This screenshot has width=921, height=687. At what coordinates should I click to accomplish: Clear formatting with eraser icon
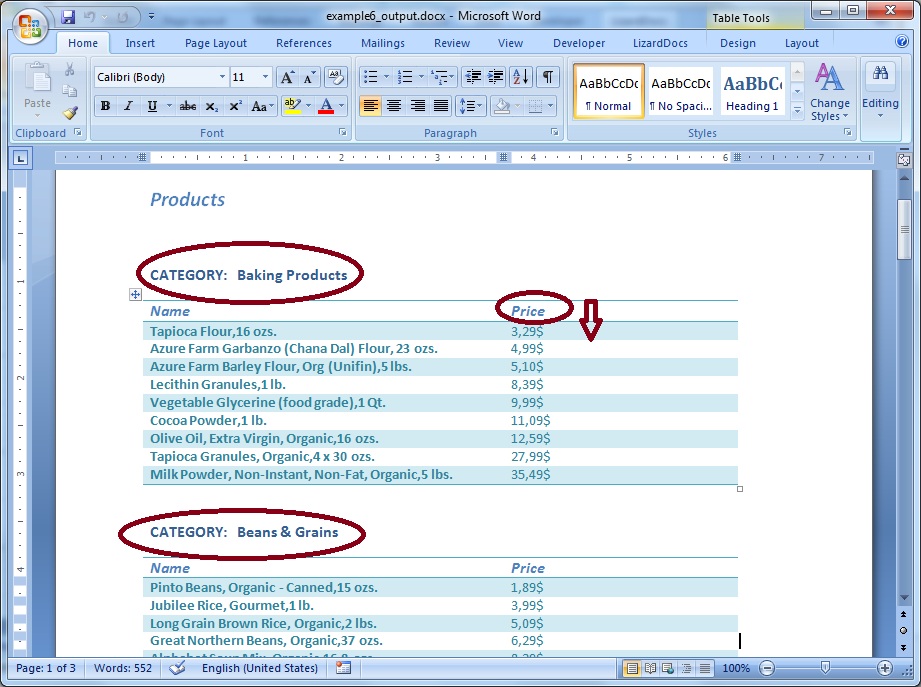pyautogui.click(x=336, y=77)
